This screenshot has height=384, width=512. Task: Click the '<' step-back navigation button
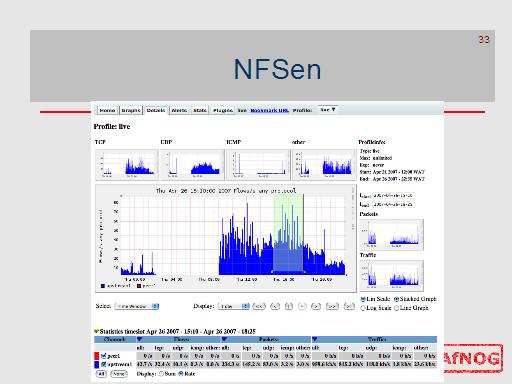coord(275,306)
